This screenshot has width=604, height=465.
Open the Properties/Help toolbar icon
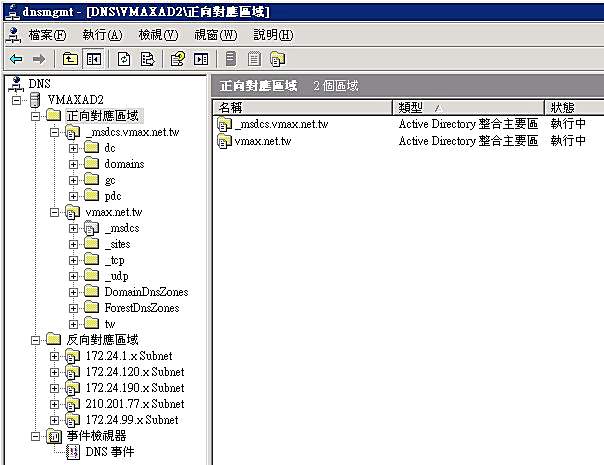178,59
